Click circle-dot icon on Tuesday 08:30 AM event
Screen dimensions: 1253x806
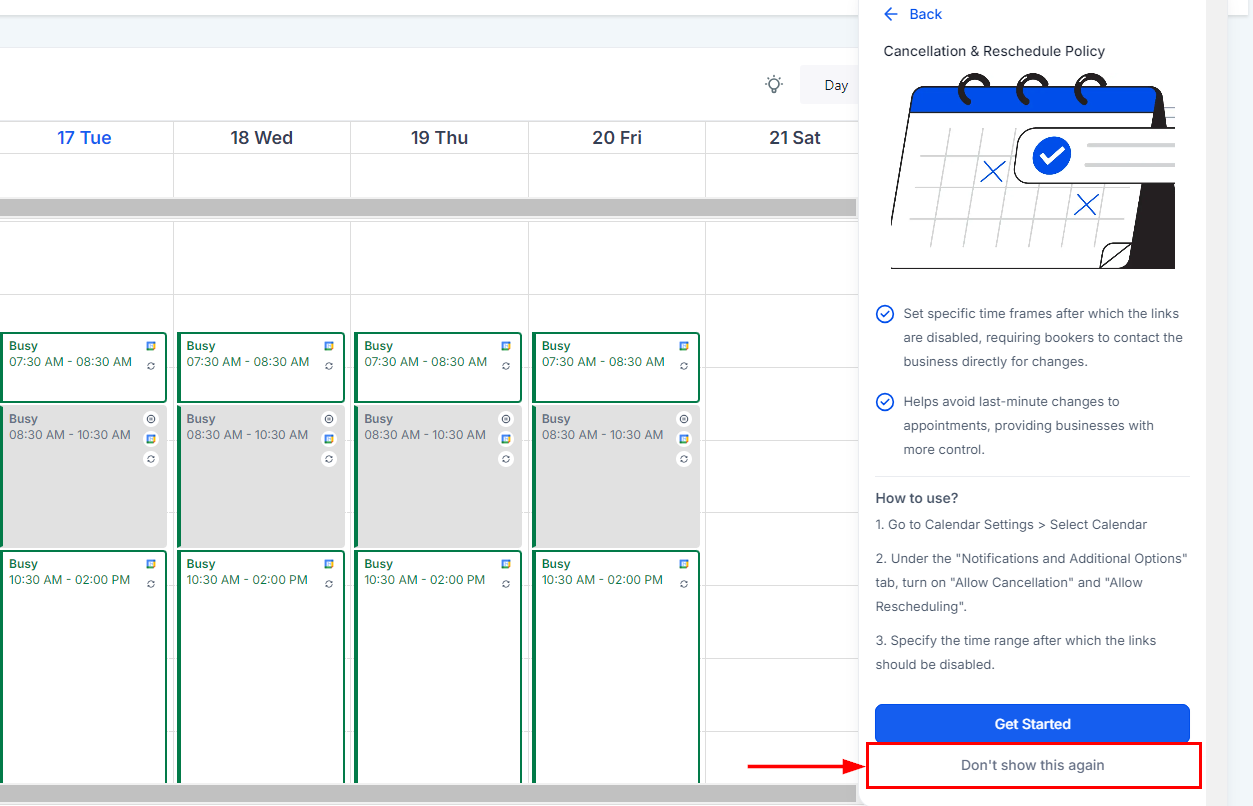[151, 419]
